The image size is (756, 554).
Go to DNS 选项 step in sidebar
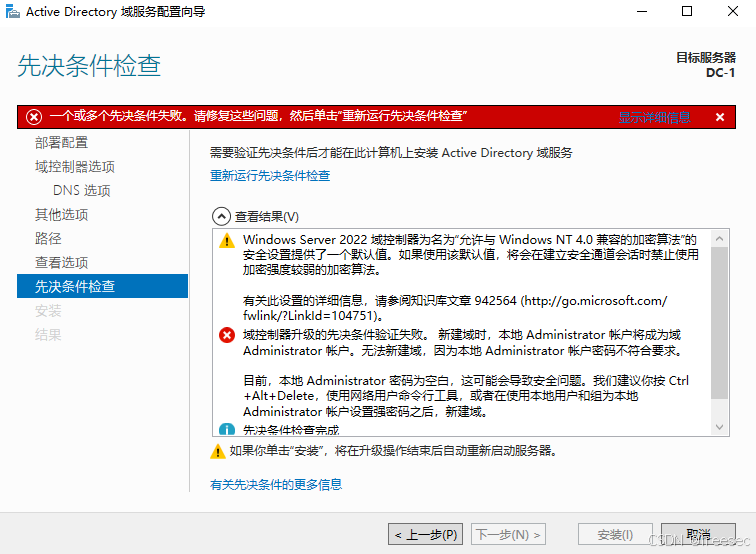coord(81,190)
